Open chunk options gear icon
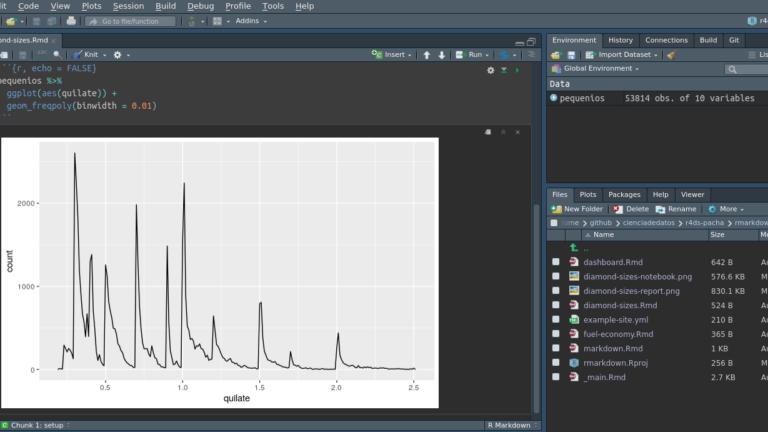Image resolution: width=768 pixels, height=432 pixels. (x=490, y=71)
